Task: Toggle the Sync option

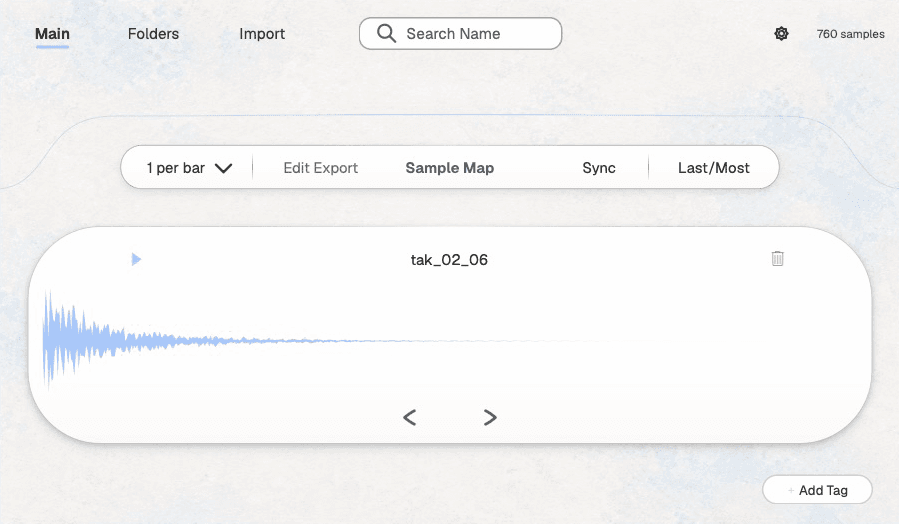Action: click(x=599, y=168)
